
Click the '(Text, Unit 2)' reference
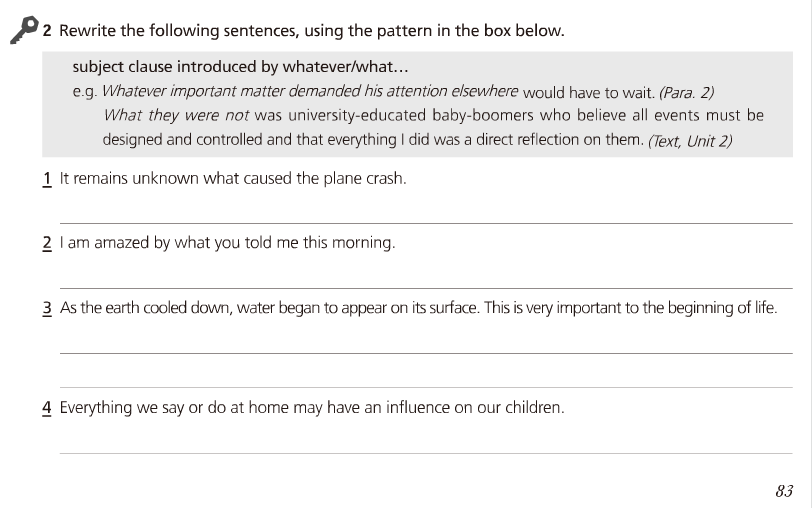[690, 140]
